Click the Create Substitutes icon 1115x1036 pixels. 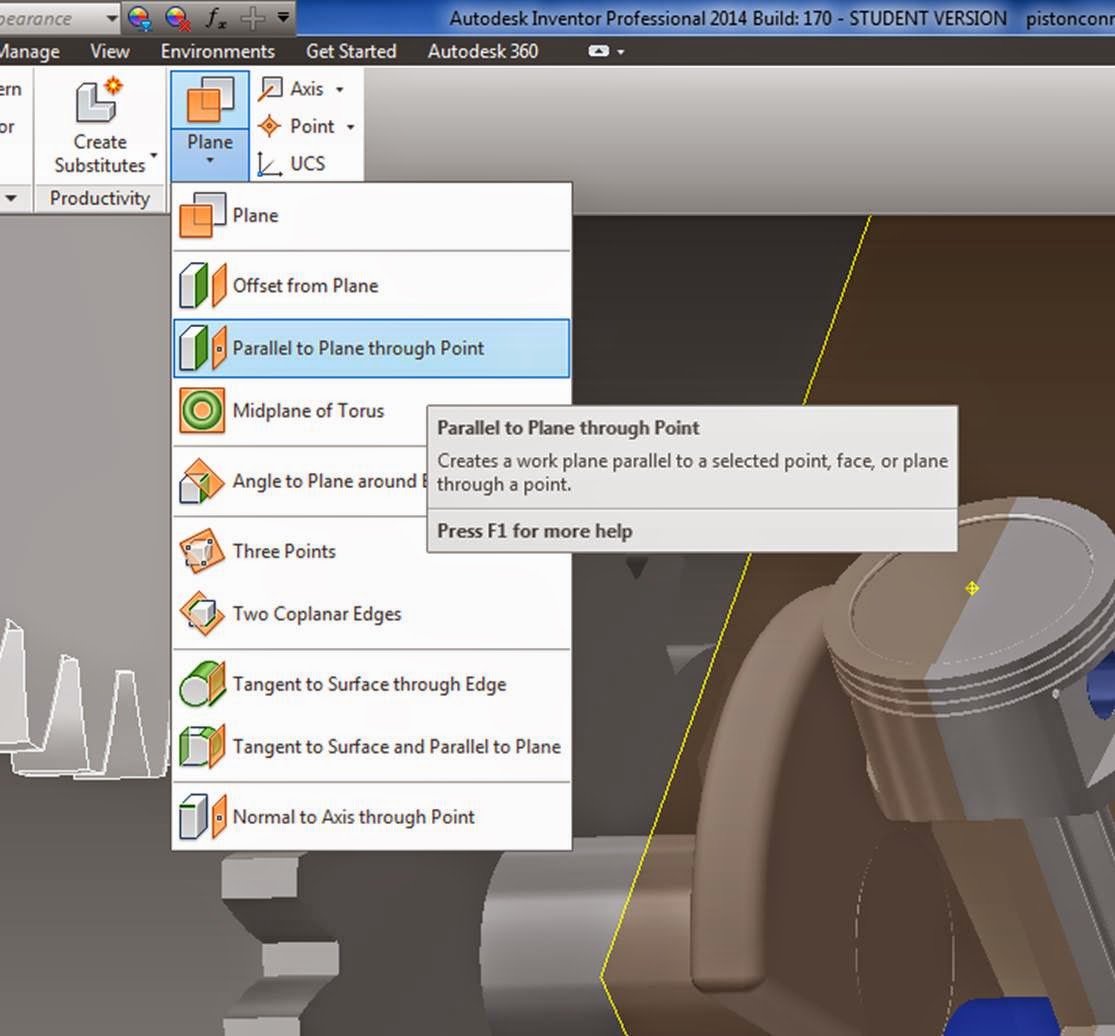(97, 100)
